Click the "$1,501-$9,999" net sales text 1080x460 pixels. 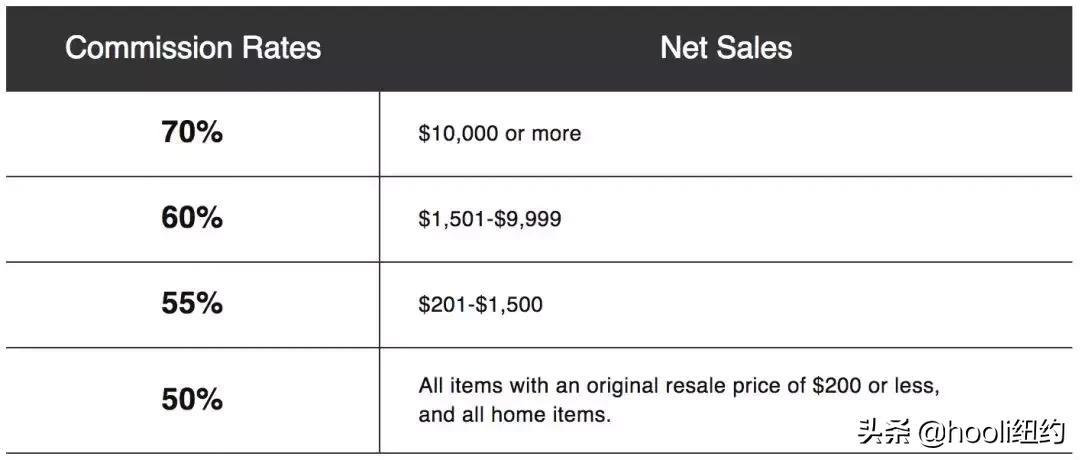(x=490, y=219)
